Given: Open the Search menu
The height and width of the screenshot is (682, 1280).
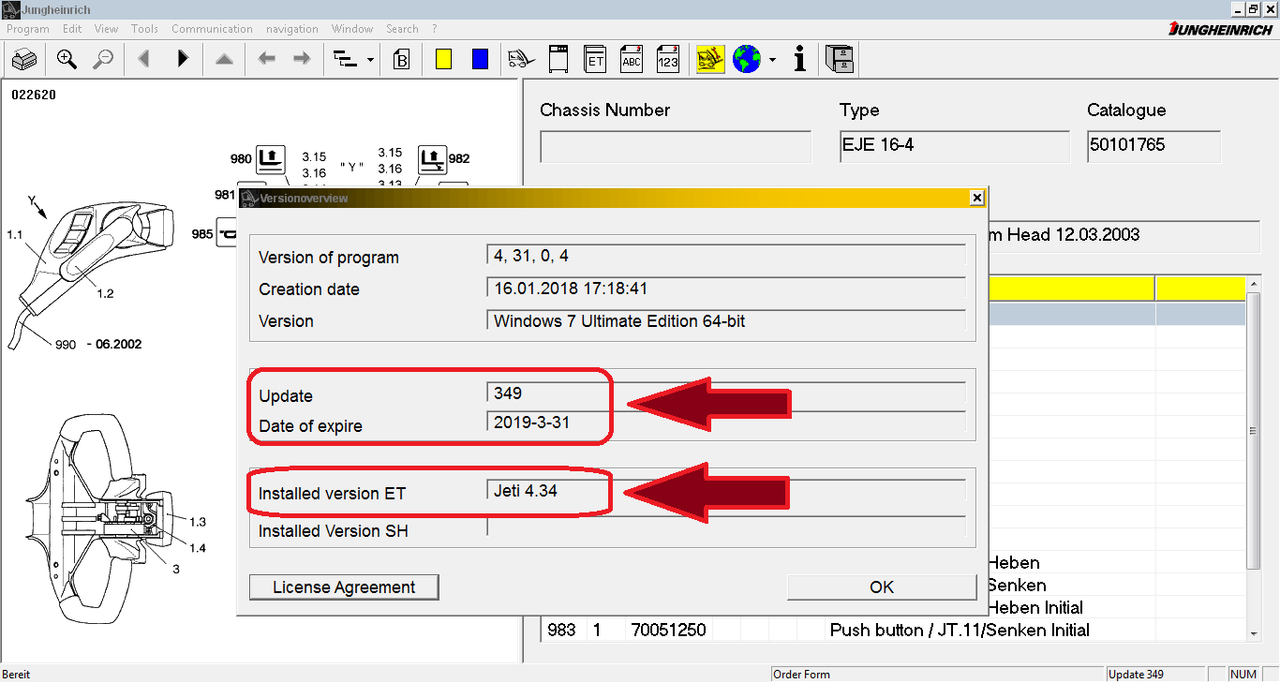Looking at the screenshot, I should pyautogui.click(x=402, y=29).
